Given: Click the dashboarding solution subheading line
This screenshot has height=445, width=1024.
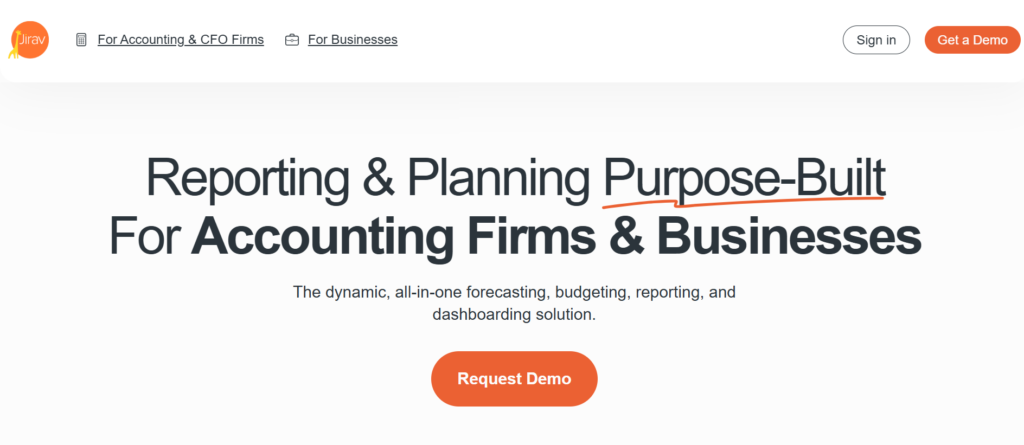Looking at the screenshot, I should click(x=513, y=314).
